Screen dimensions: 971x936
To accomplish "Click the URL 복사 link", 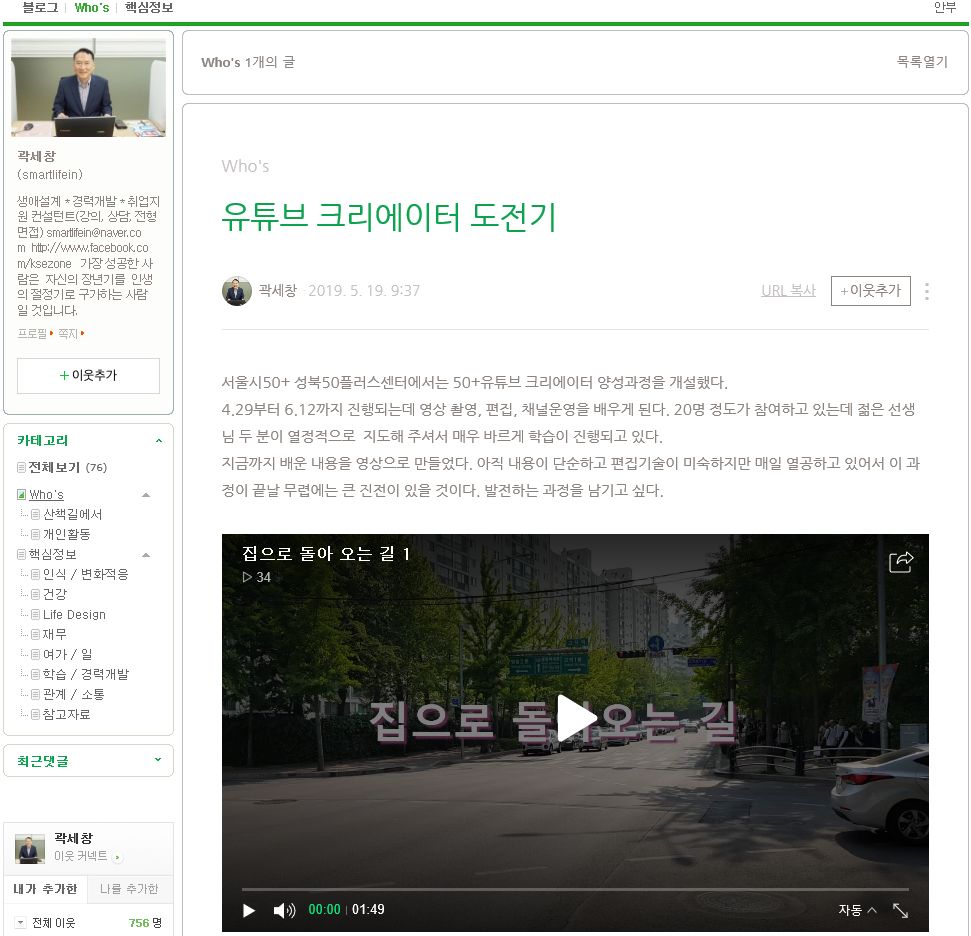I will pyautogui.click(x=788, y=291).
